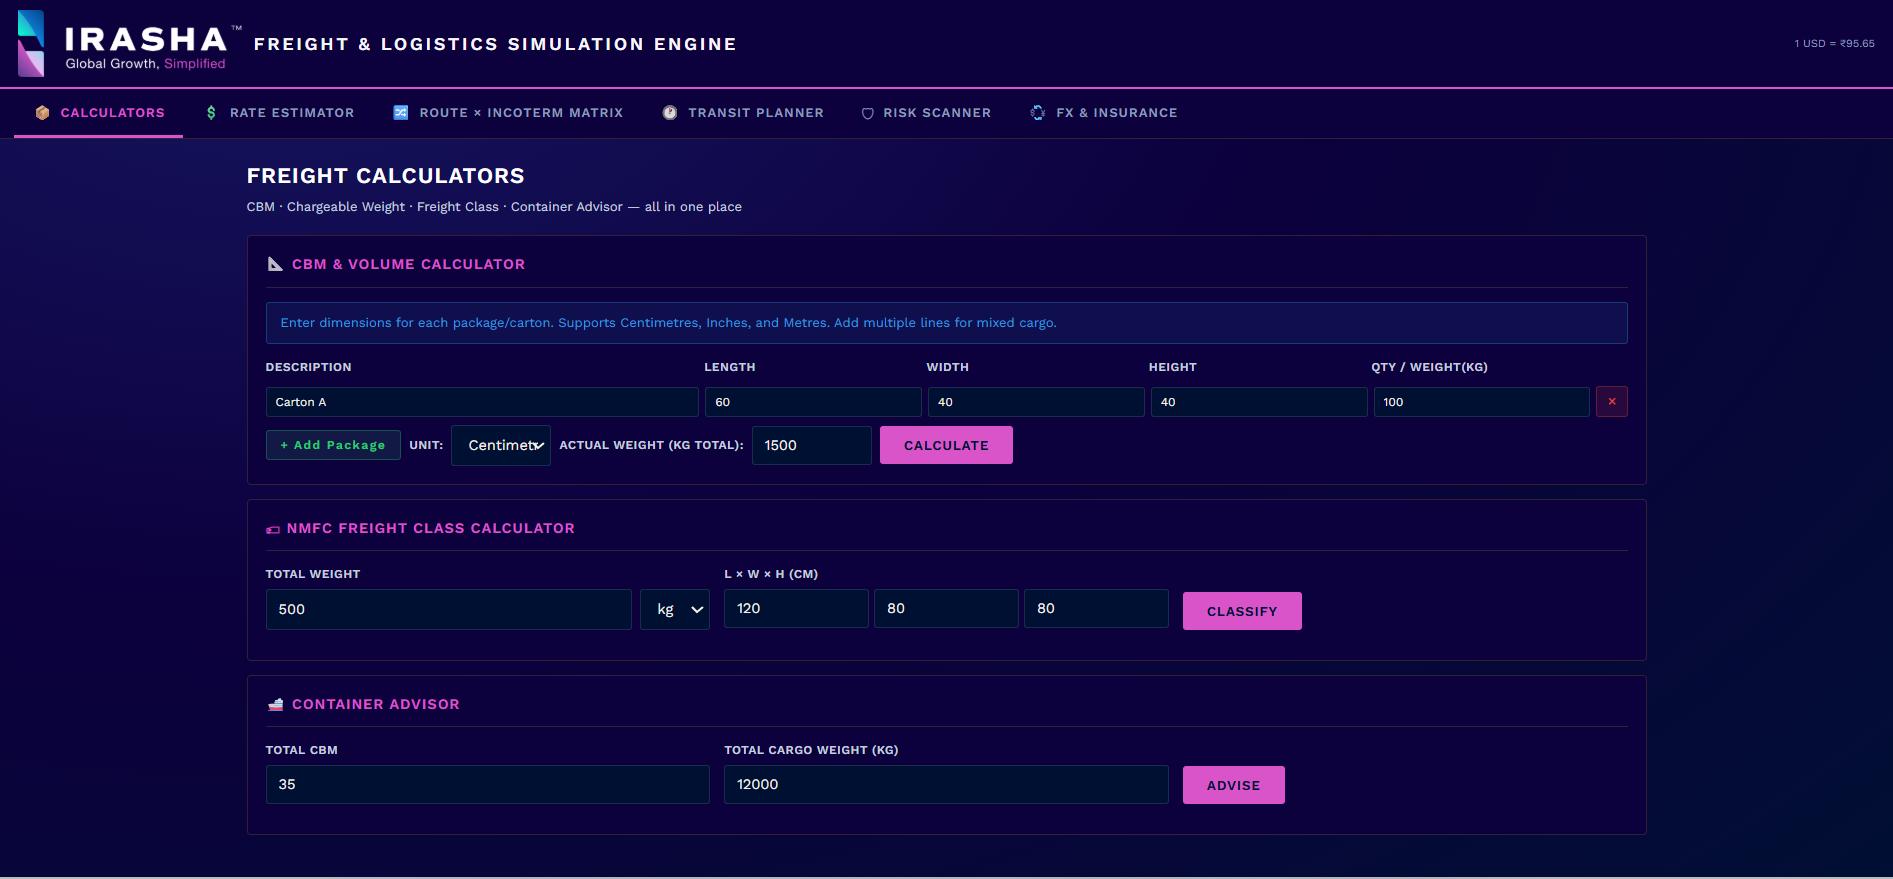The width and height of the screenshot is (1893, 879).
Task: Click the FX & Insurance cycle icon
Action: 1038,113
